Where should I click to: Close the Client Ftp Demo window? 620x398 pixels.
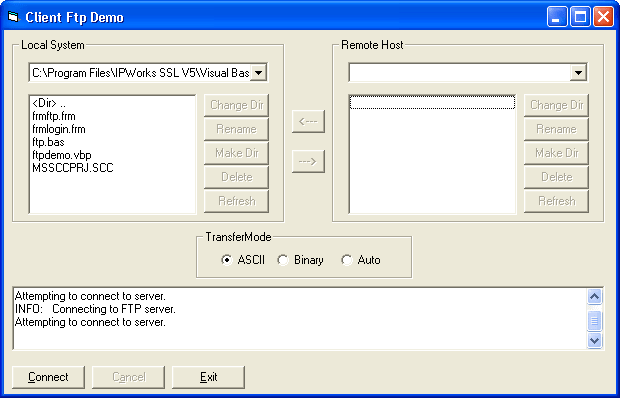603,17
